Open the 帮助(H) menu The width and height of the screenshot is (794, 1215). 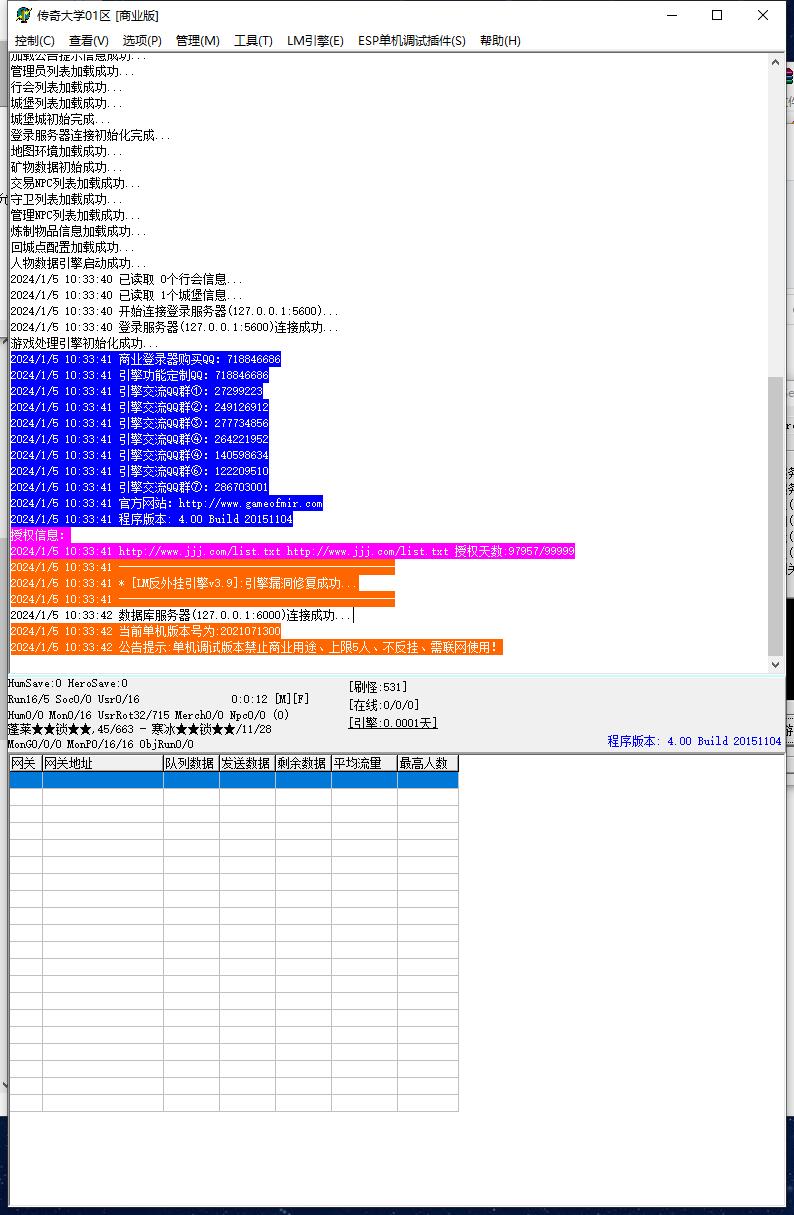[500, 41]
